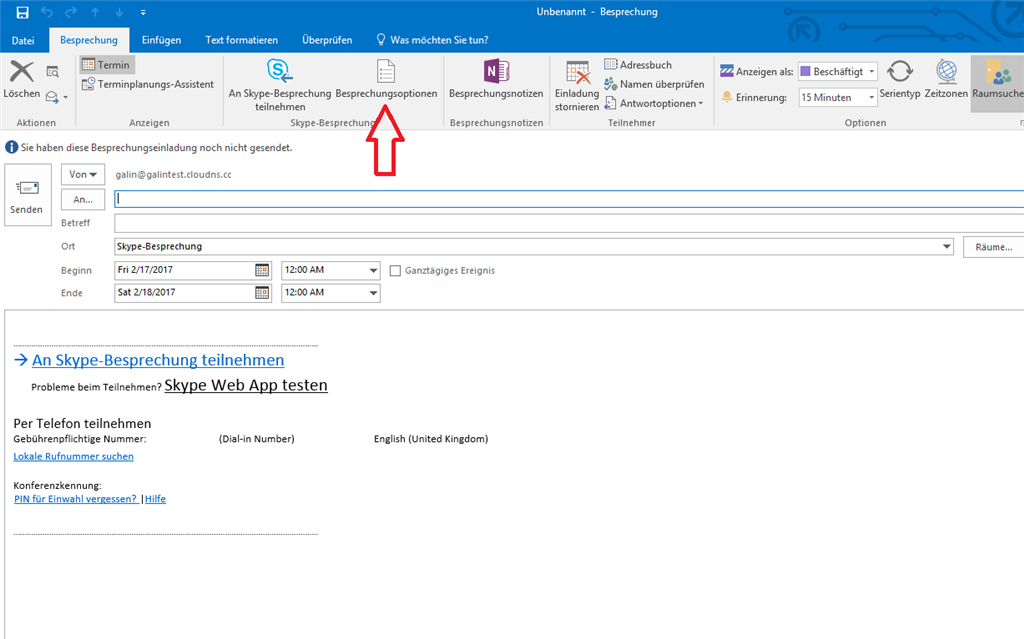The height and width of the screenshot is (639, 1024).
Task: Open the 'Lokale Rufnummer suchen' link
Action: click(x=74, y=457)
